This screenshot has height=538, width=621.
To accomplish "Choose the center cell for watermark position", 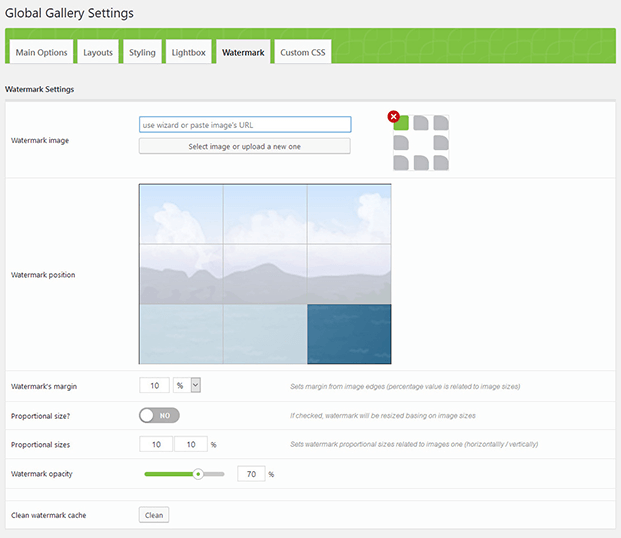I will pyautogui.click(x=265, y=274).
